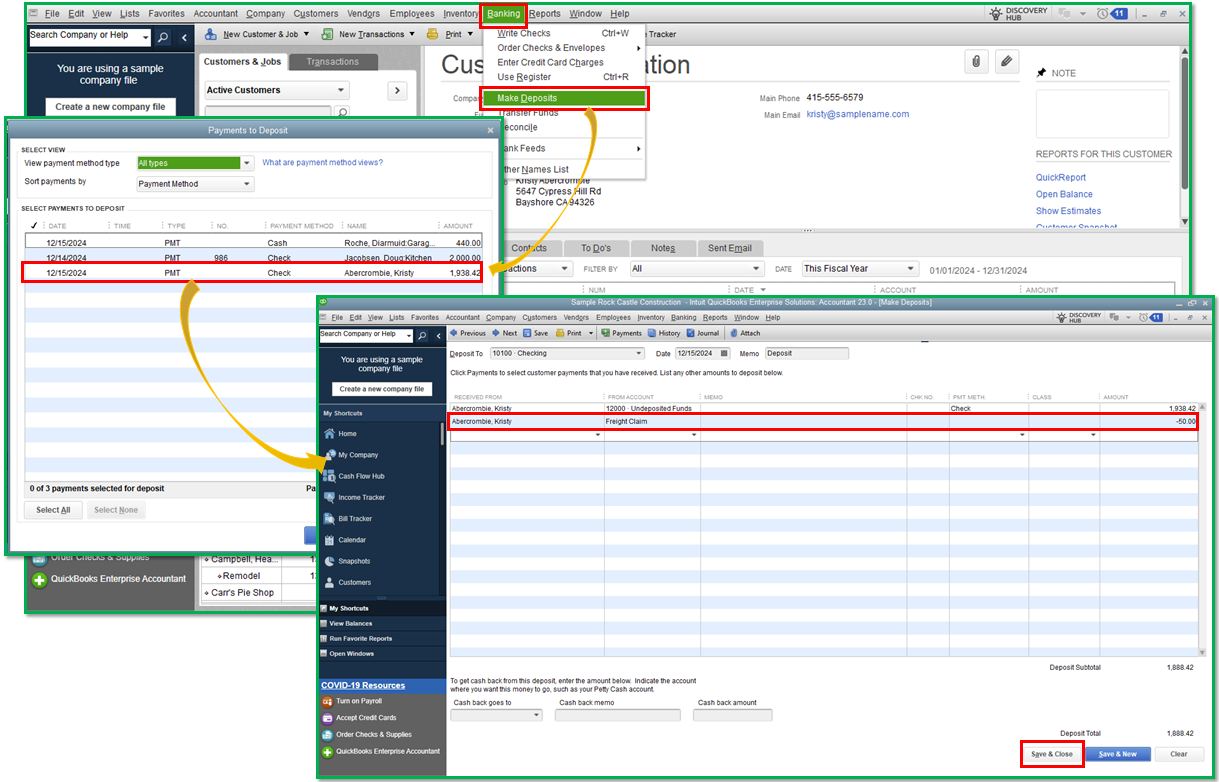Open Income Tracker shortcut
1219x782 pixels.
click(x=354, y=497)
